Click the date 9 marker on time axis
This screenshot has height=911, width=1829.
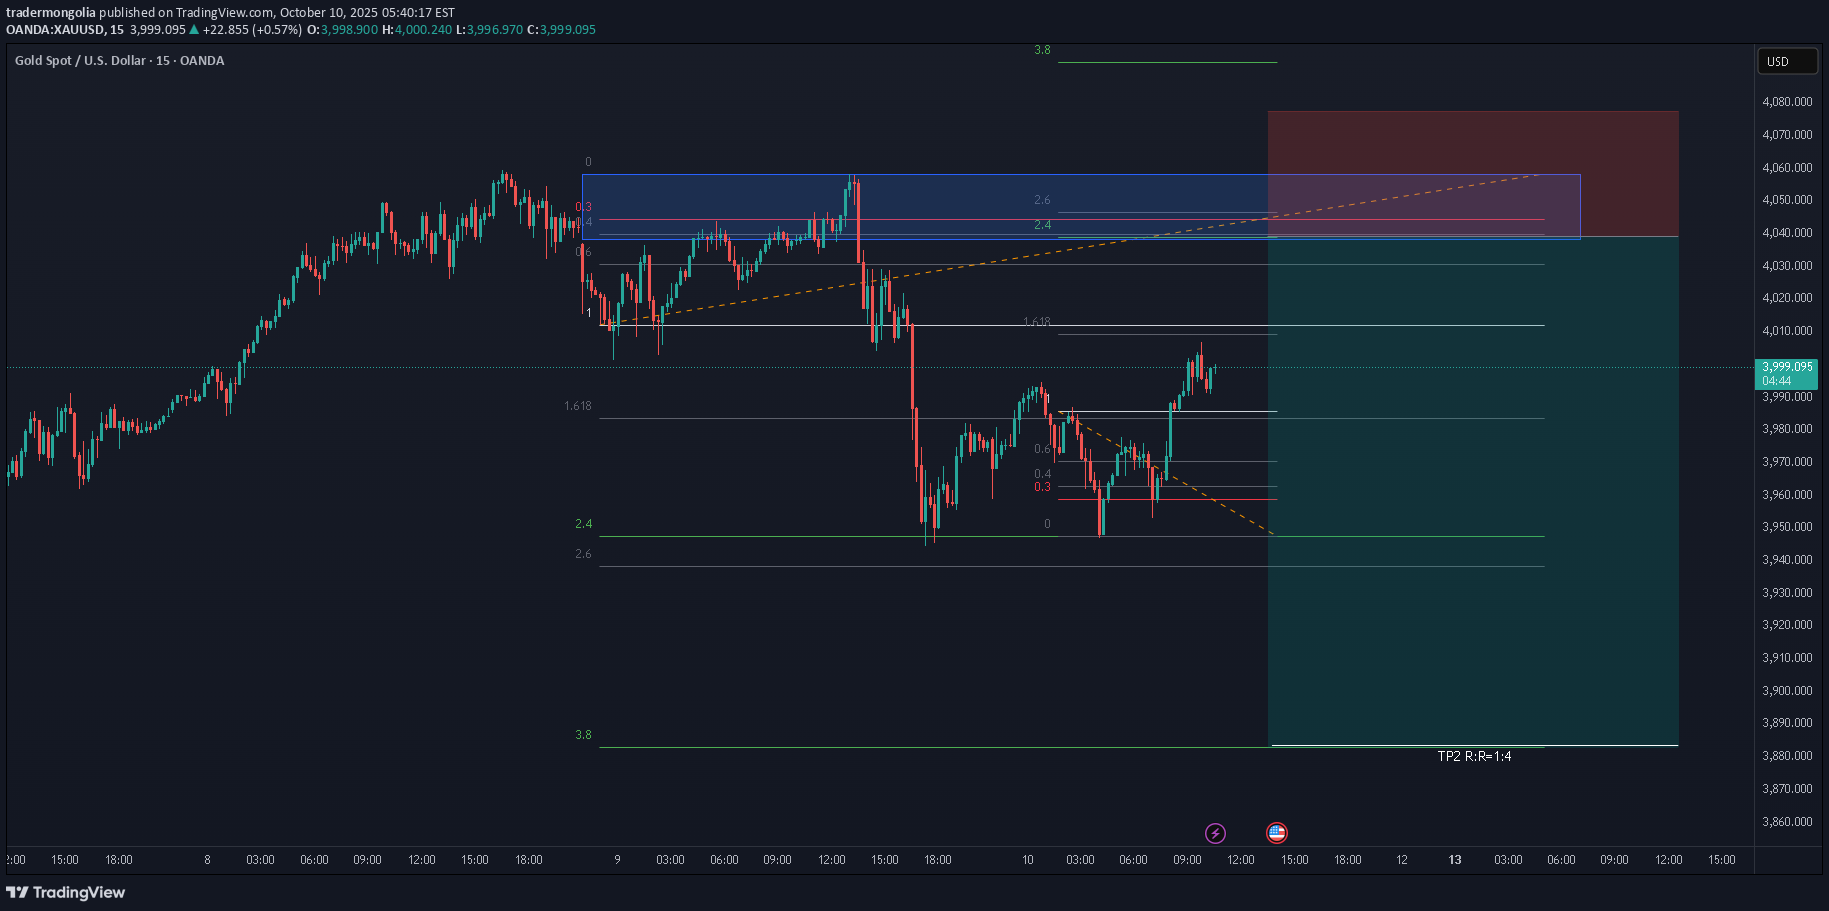point(617,860)
